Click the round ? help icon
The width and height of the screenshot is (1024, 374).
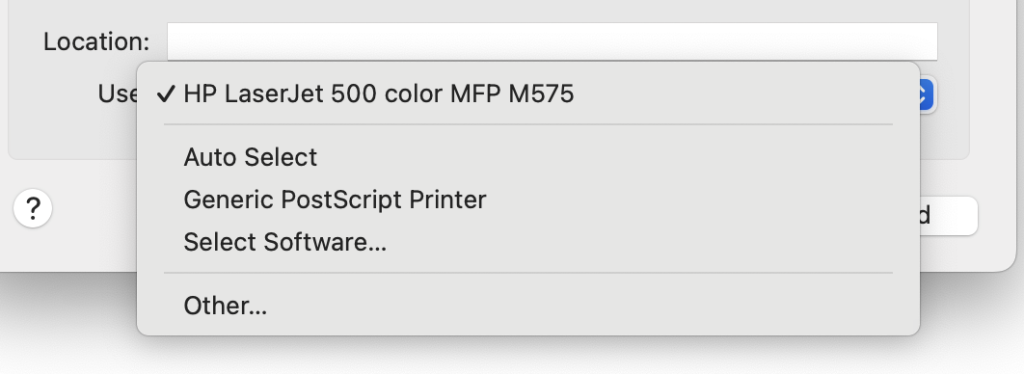point(33,209)
